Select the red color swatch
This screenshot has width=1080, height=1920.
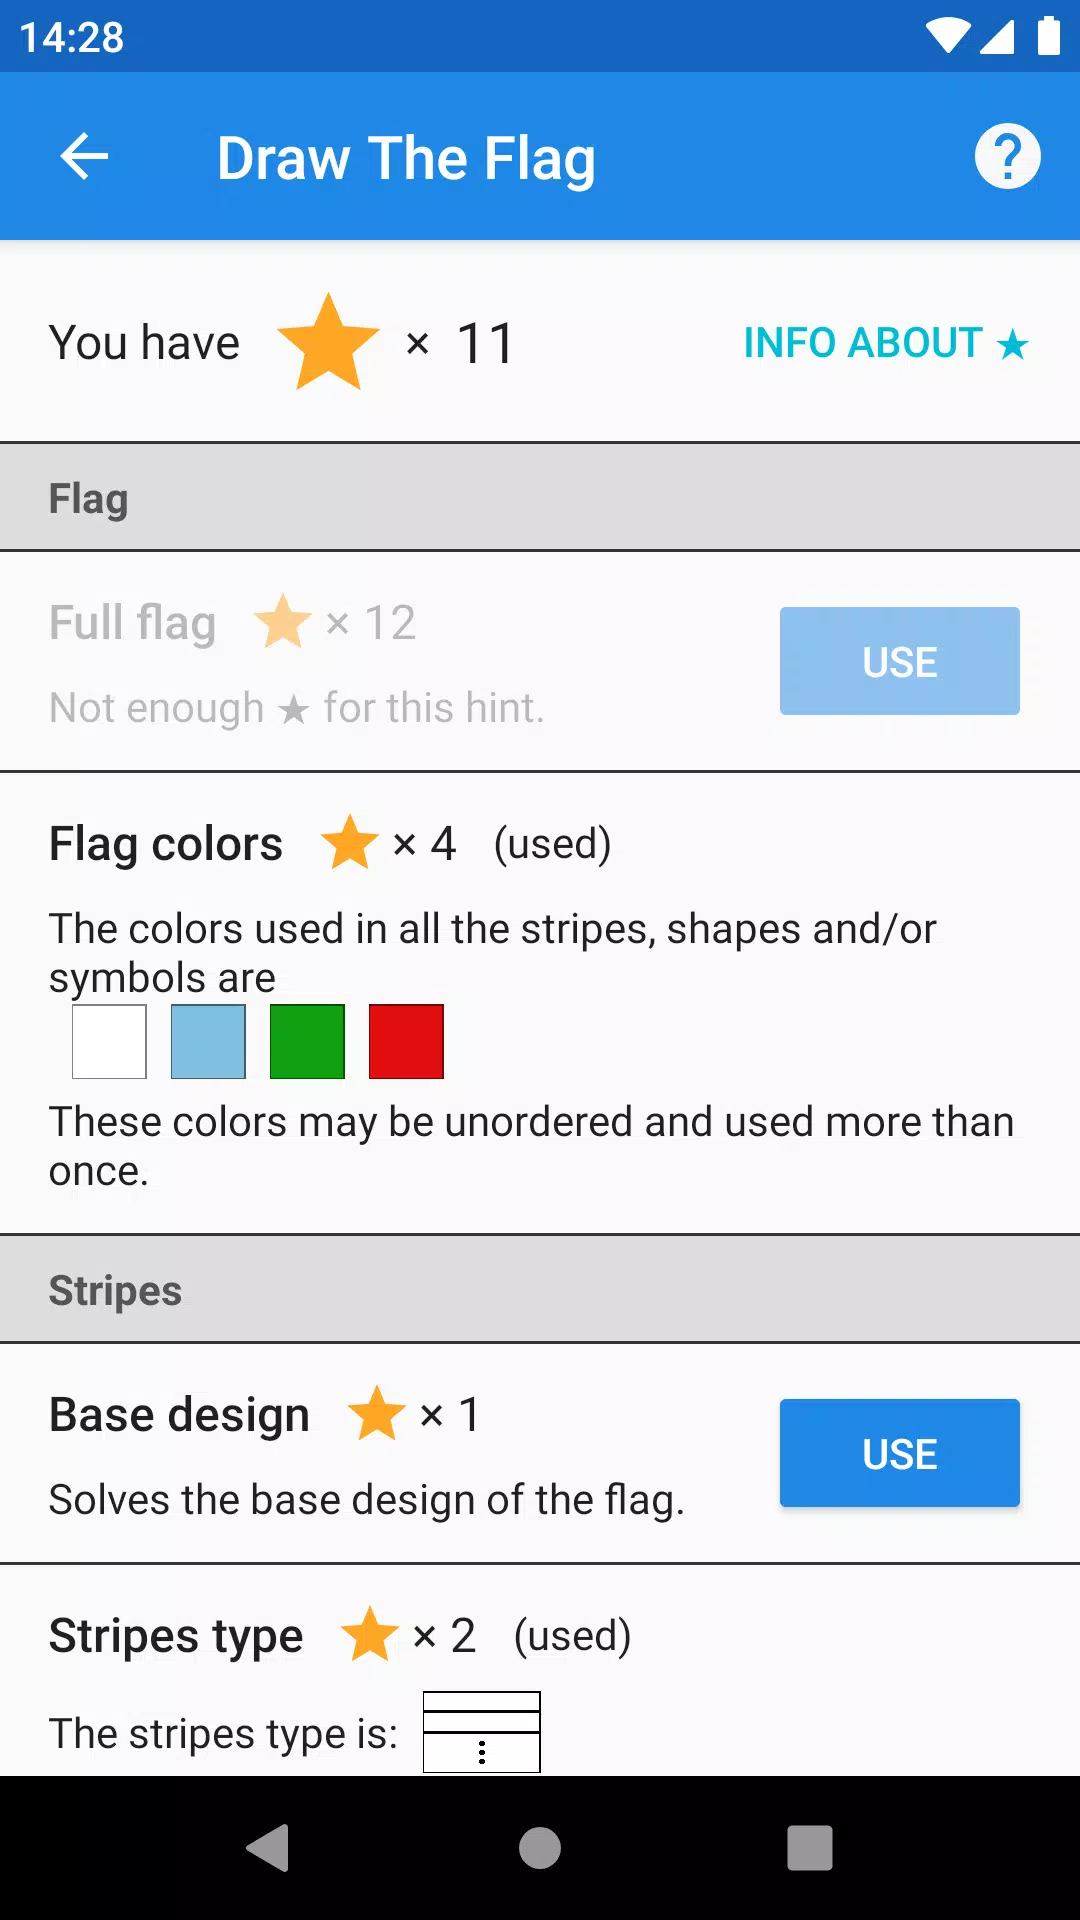coord(406,1042)
